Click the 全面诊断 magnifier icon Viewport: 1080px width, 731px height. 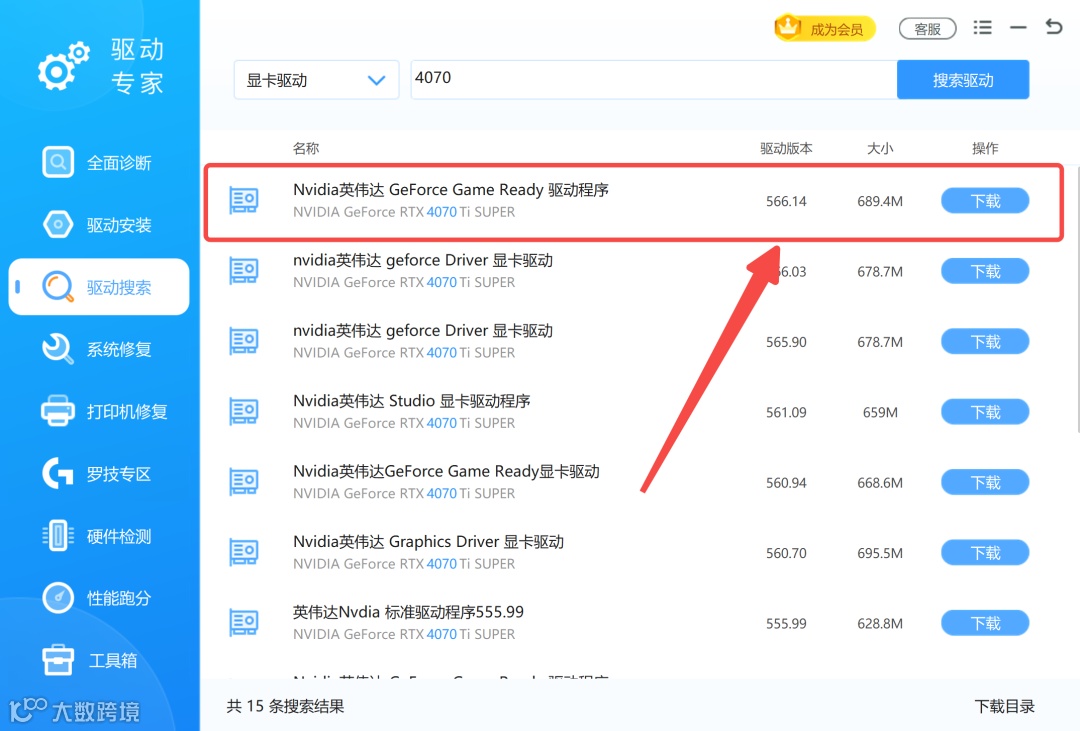(x=58, y=163)
